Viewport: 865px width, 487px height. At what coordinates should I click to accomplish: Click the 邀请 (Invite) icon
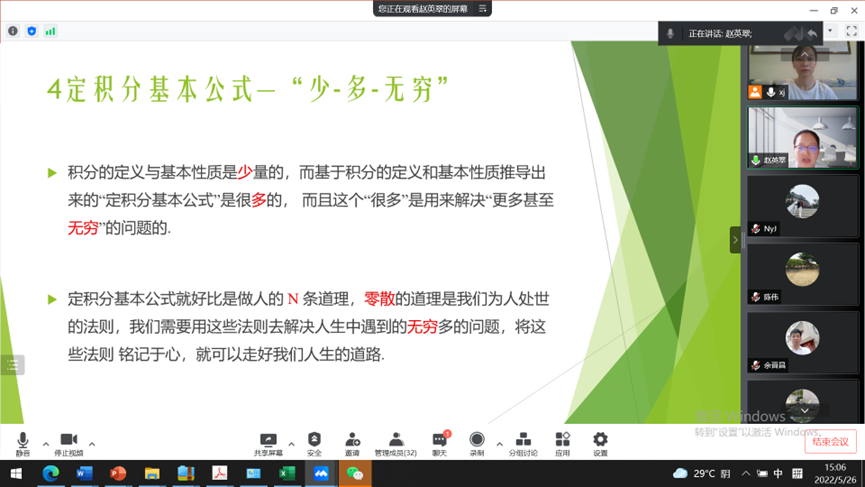tap(352, 442)
